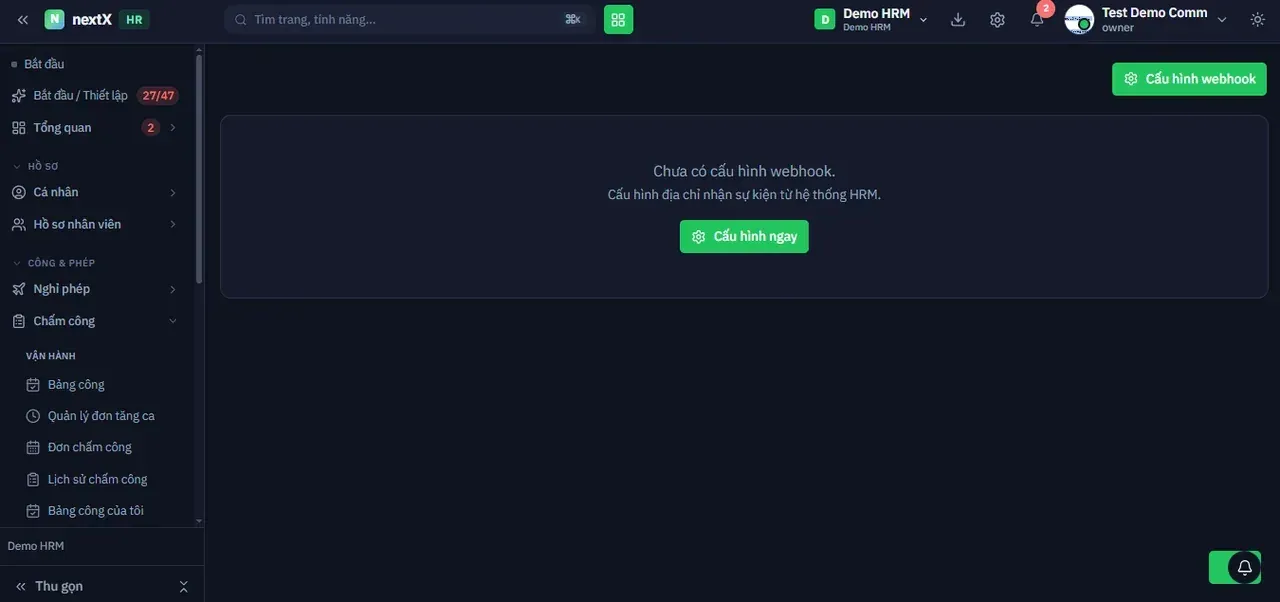Focus the search box "Tìm trang, tính năng..."
Screen dimensions: 1280x602
(409, 19)
